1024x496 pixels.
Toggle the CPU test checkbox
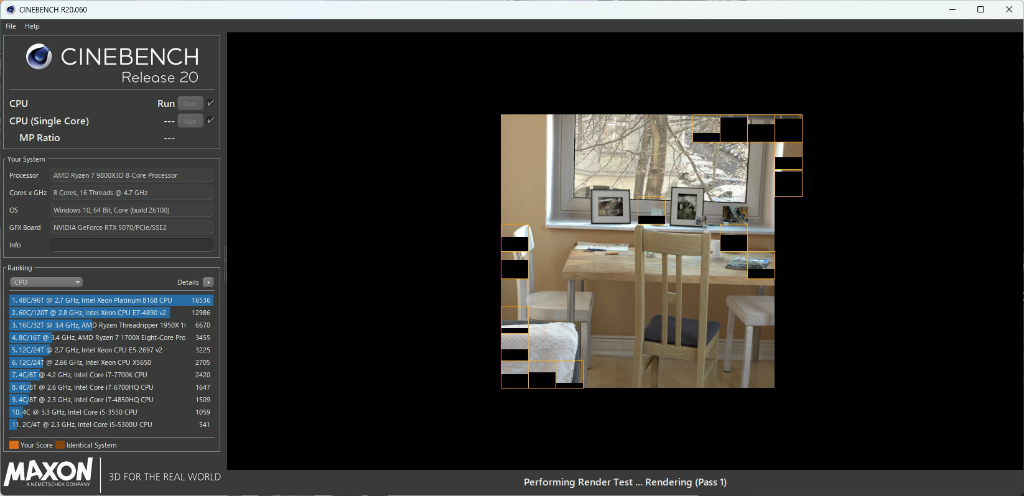click(210, 103)
